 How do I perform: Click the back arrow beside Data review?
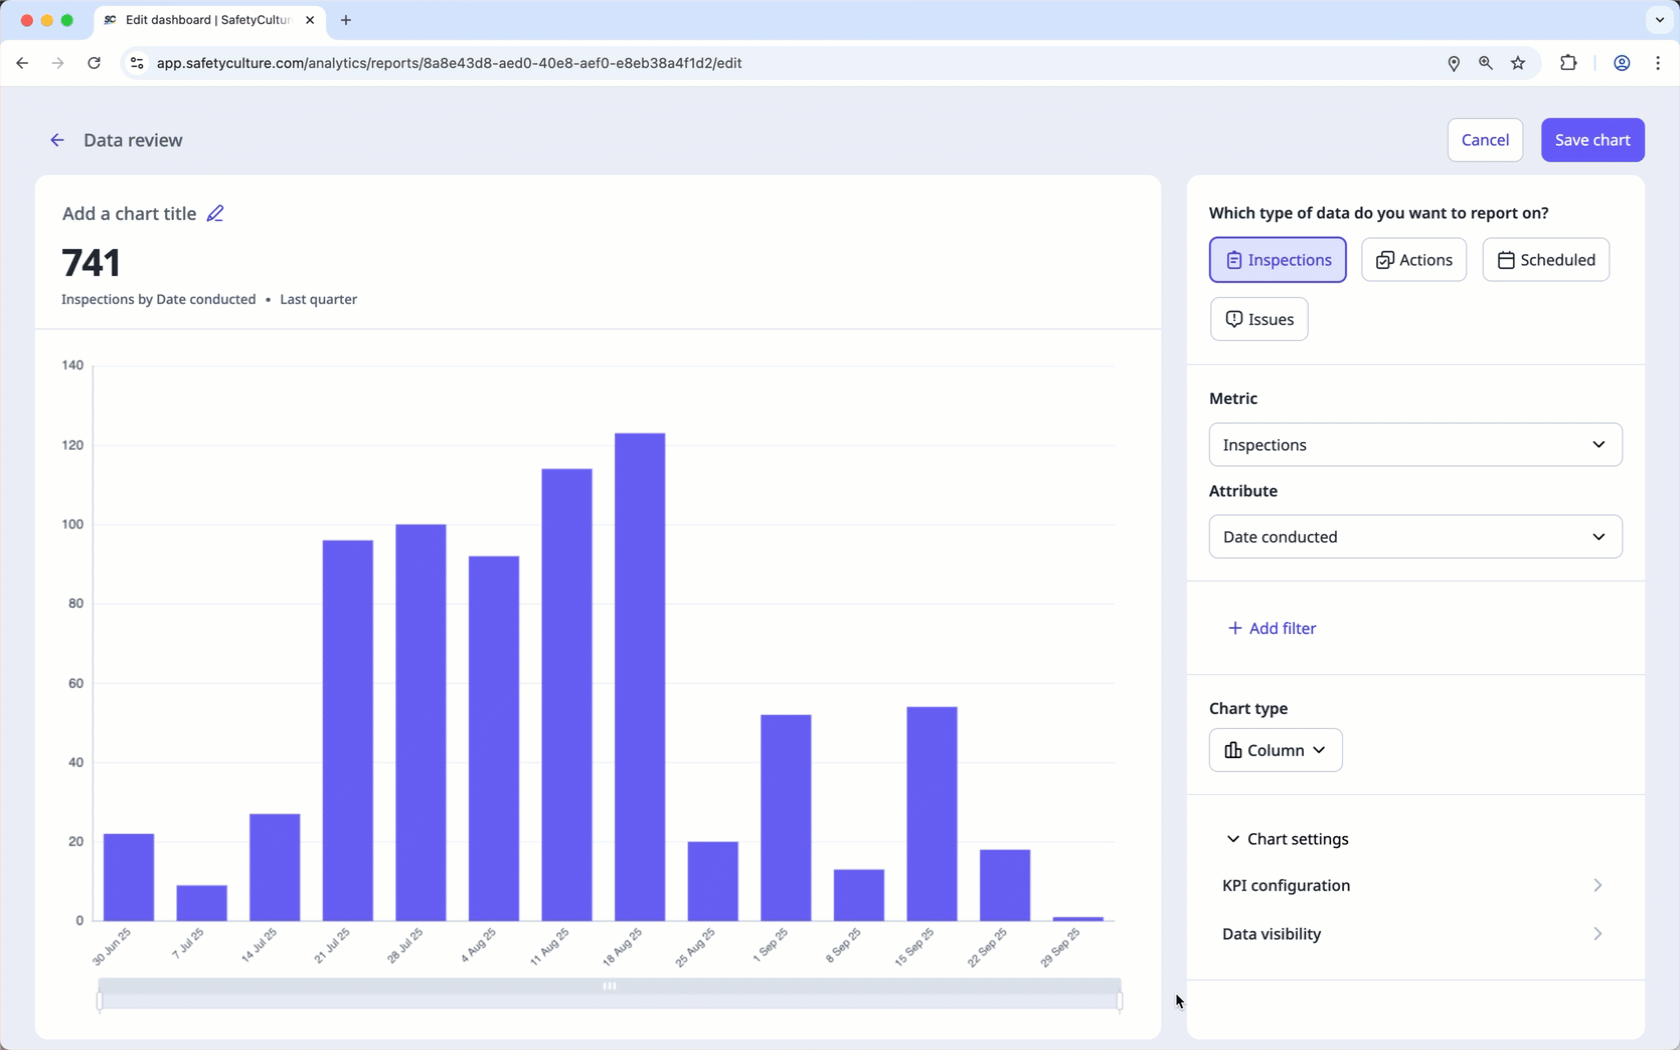click(57, 140)
